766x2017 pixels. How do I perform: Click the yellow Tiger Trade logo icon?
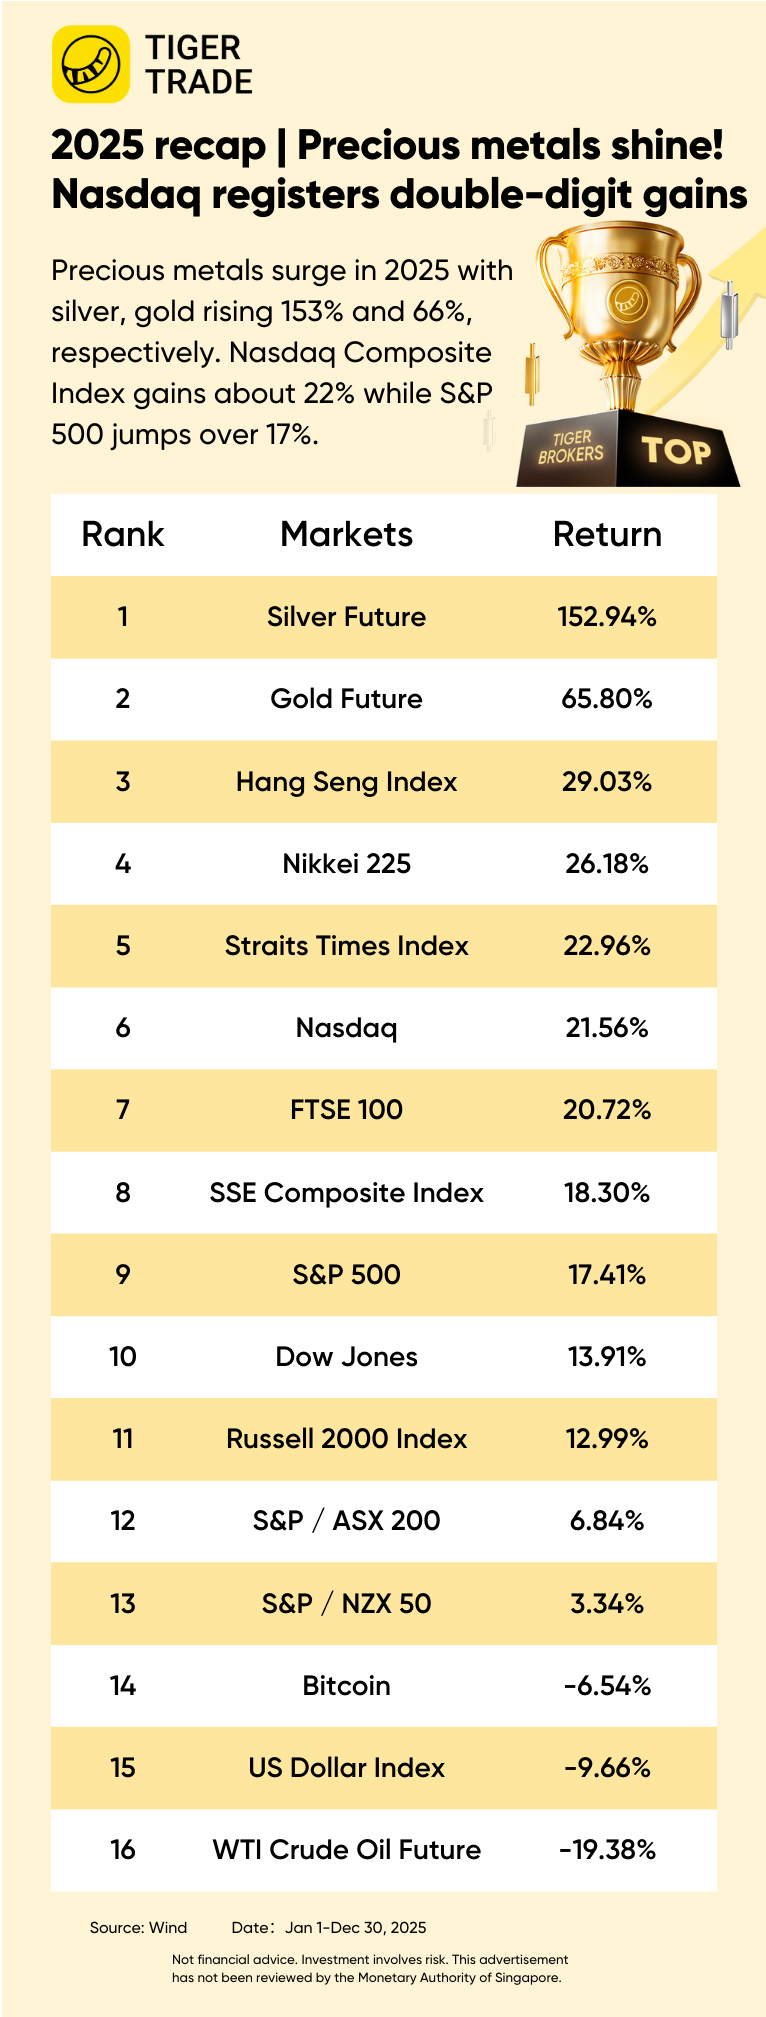91,65
